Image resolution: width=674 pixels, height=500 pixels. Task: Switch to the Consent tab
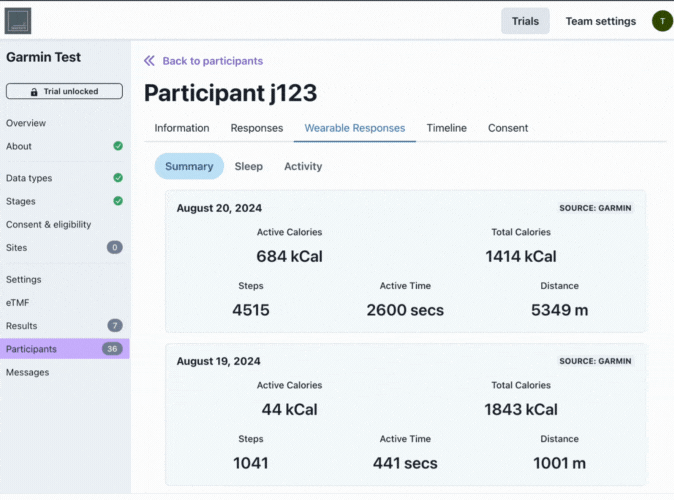(508, 128)
